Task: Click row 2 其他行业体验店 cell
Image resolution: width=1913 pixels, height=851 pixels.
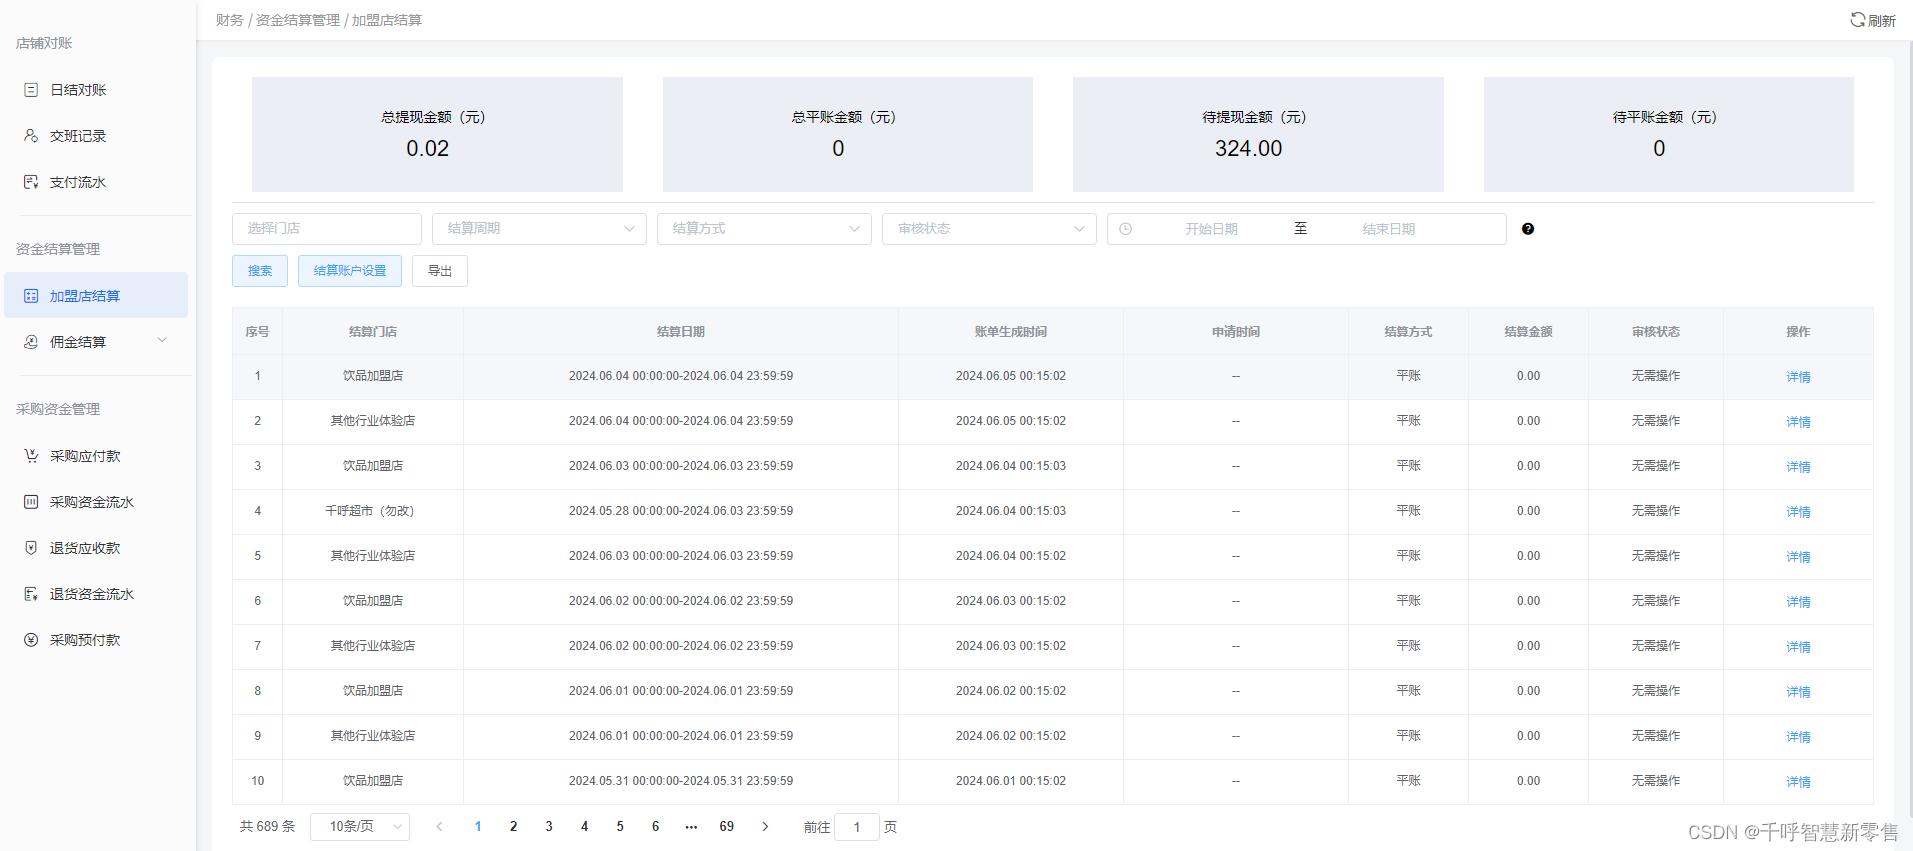Action: point(373,421)
